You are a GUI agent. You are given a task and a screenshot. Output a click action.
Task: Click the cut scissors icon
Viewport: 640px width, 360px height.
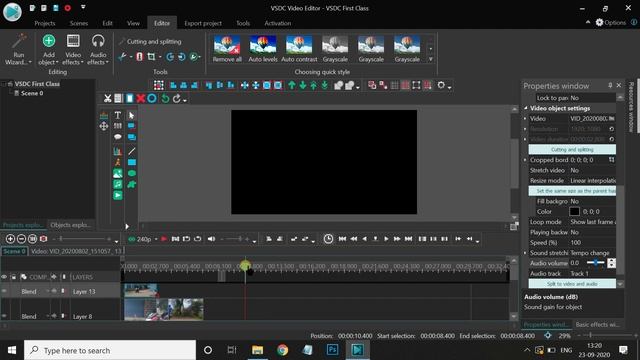(x=107, y=98)
